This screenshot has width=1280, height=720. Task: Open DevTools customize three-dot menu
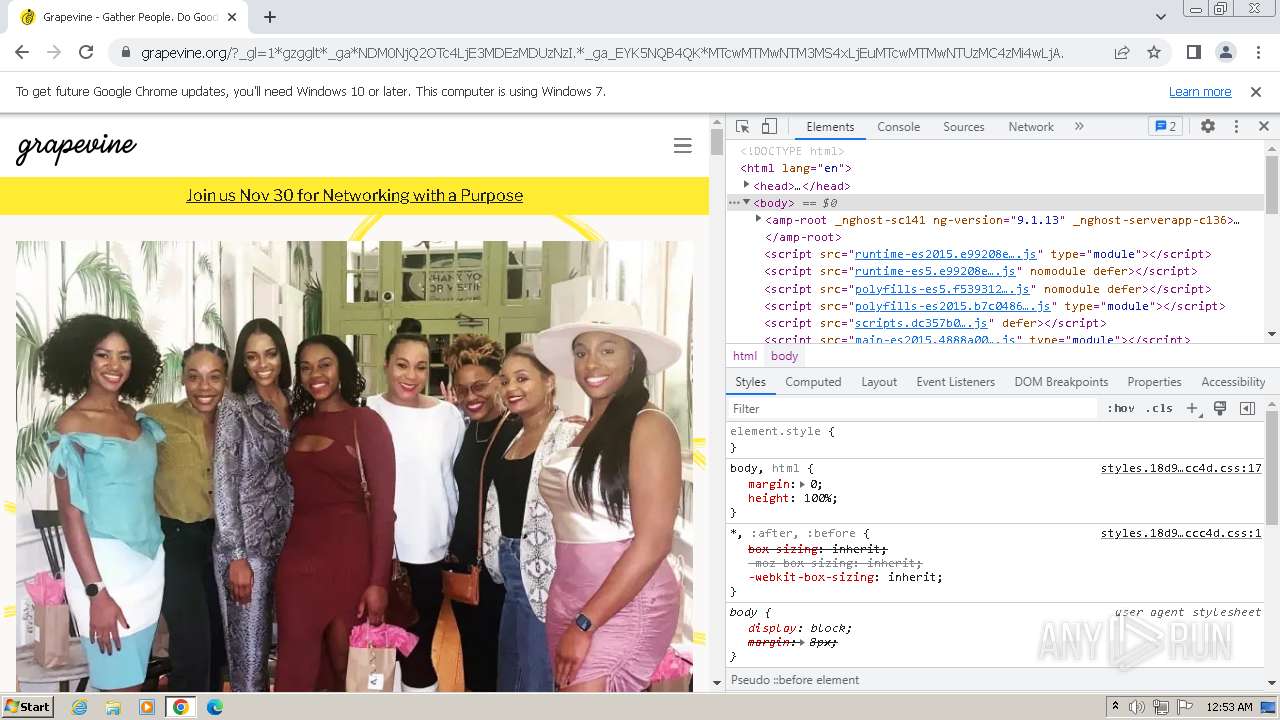click(x=1236, y=127)
